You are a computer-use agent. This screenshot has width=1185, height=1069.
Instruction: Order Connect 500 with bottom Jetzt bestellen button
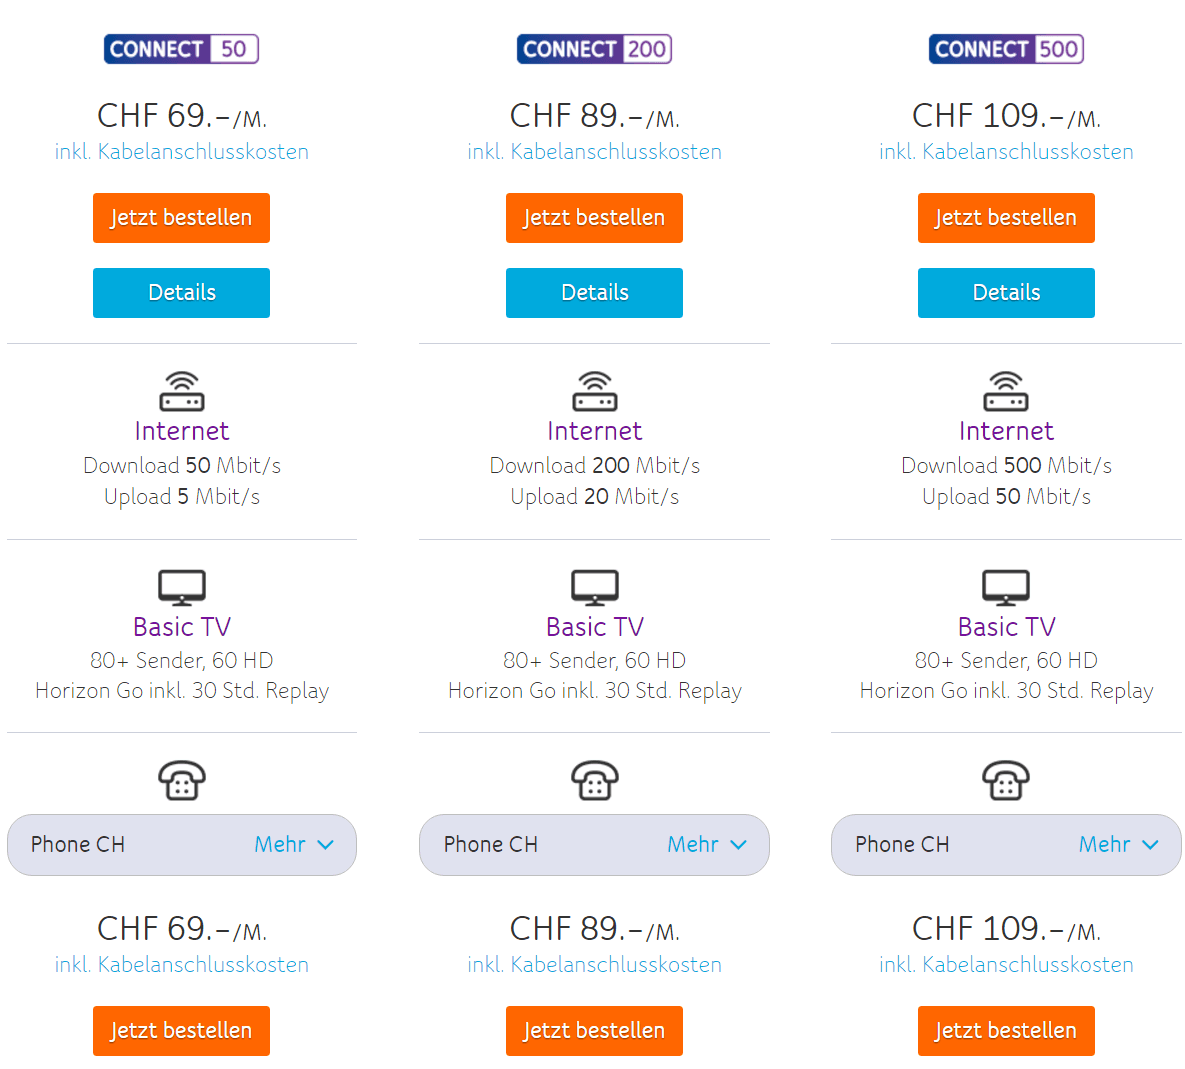click(x=1006, y=1030)
